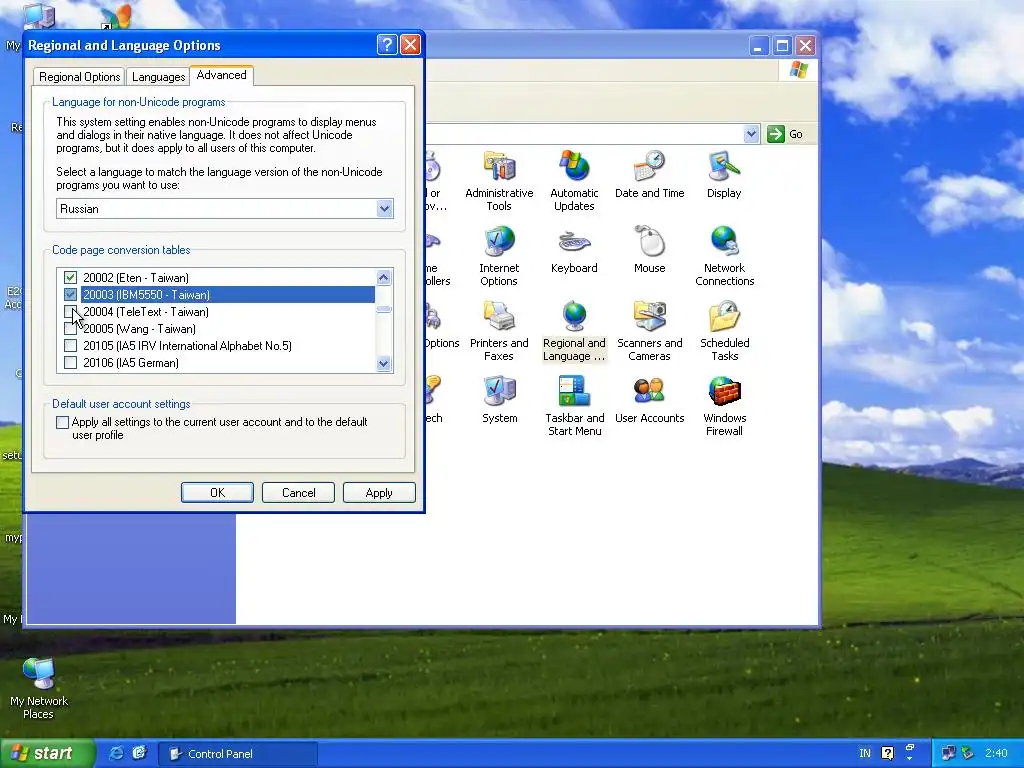Open System icon in Control Panel
The width and height of the screenshot is (1024, 768).
click(x=500, y=399)
